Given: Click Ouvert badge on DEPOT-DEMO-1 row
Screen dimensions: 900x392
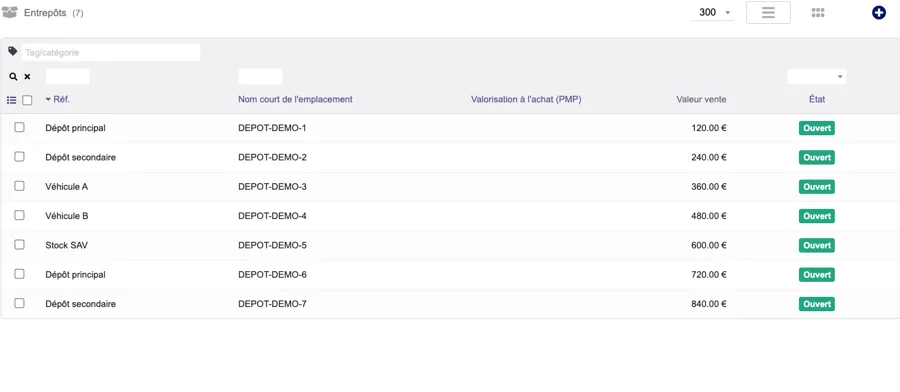Looking at the screenshot, I should click(817, 128).
